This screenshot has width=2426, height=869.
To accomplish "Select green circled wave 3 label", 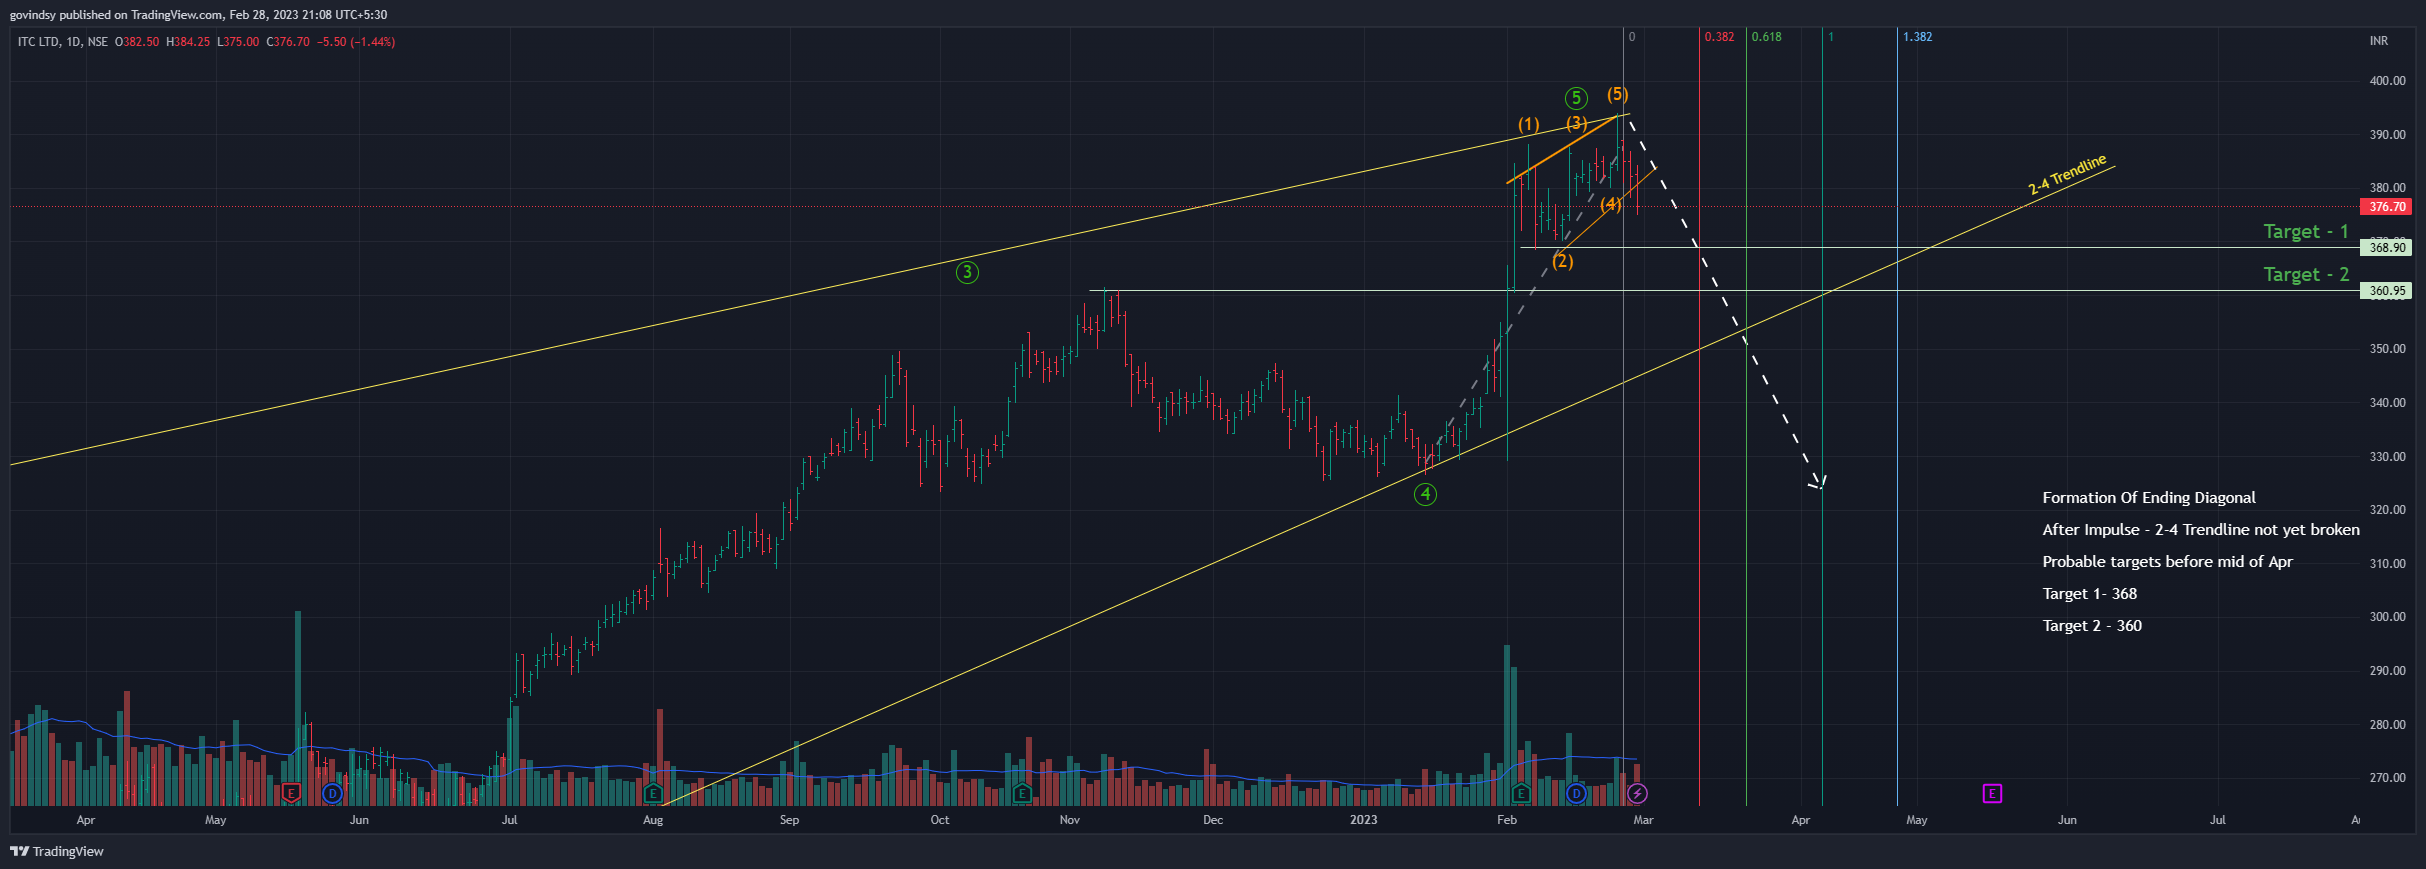I will (967, 272).
